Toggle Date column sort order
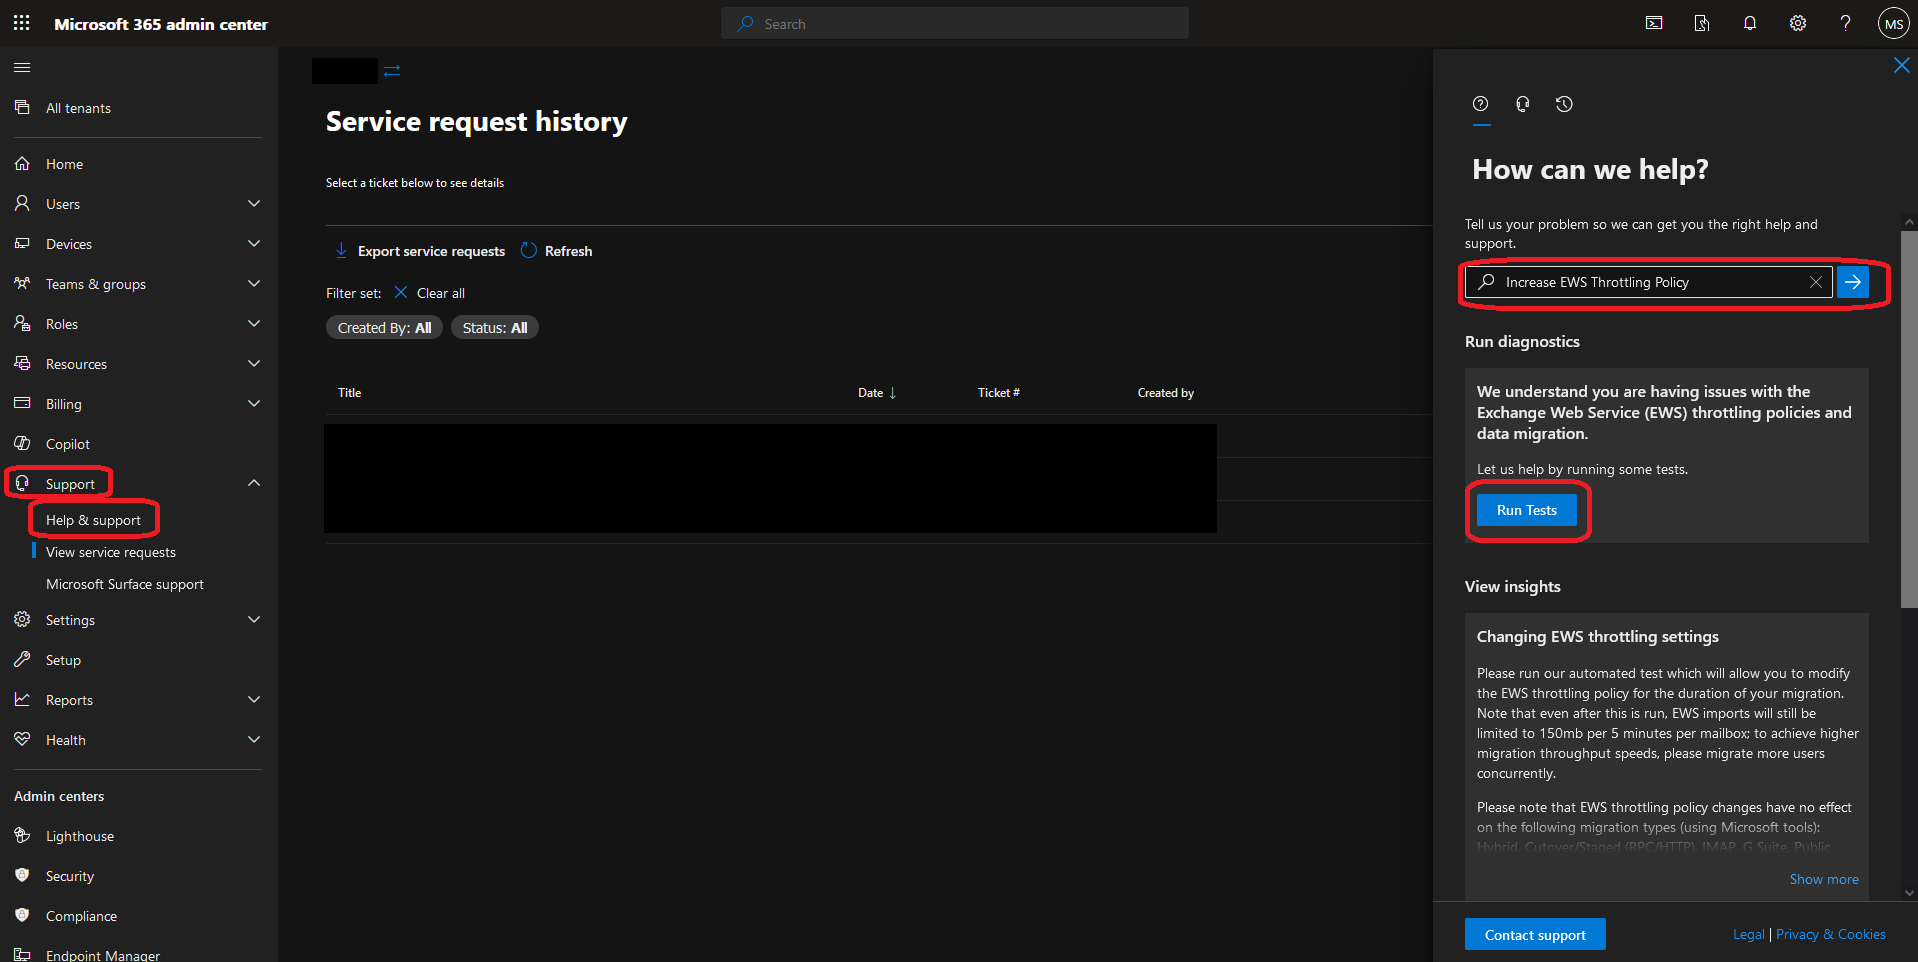The height and width of the screenshot is (962, 1918). tap(877, 393)
